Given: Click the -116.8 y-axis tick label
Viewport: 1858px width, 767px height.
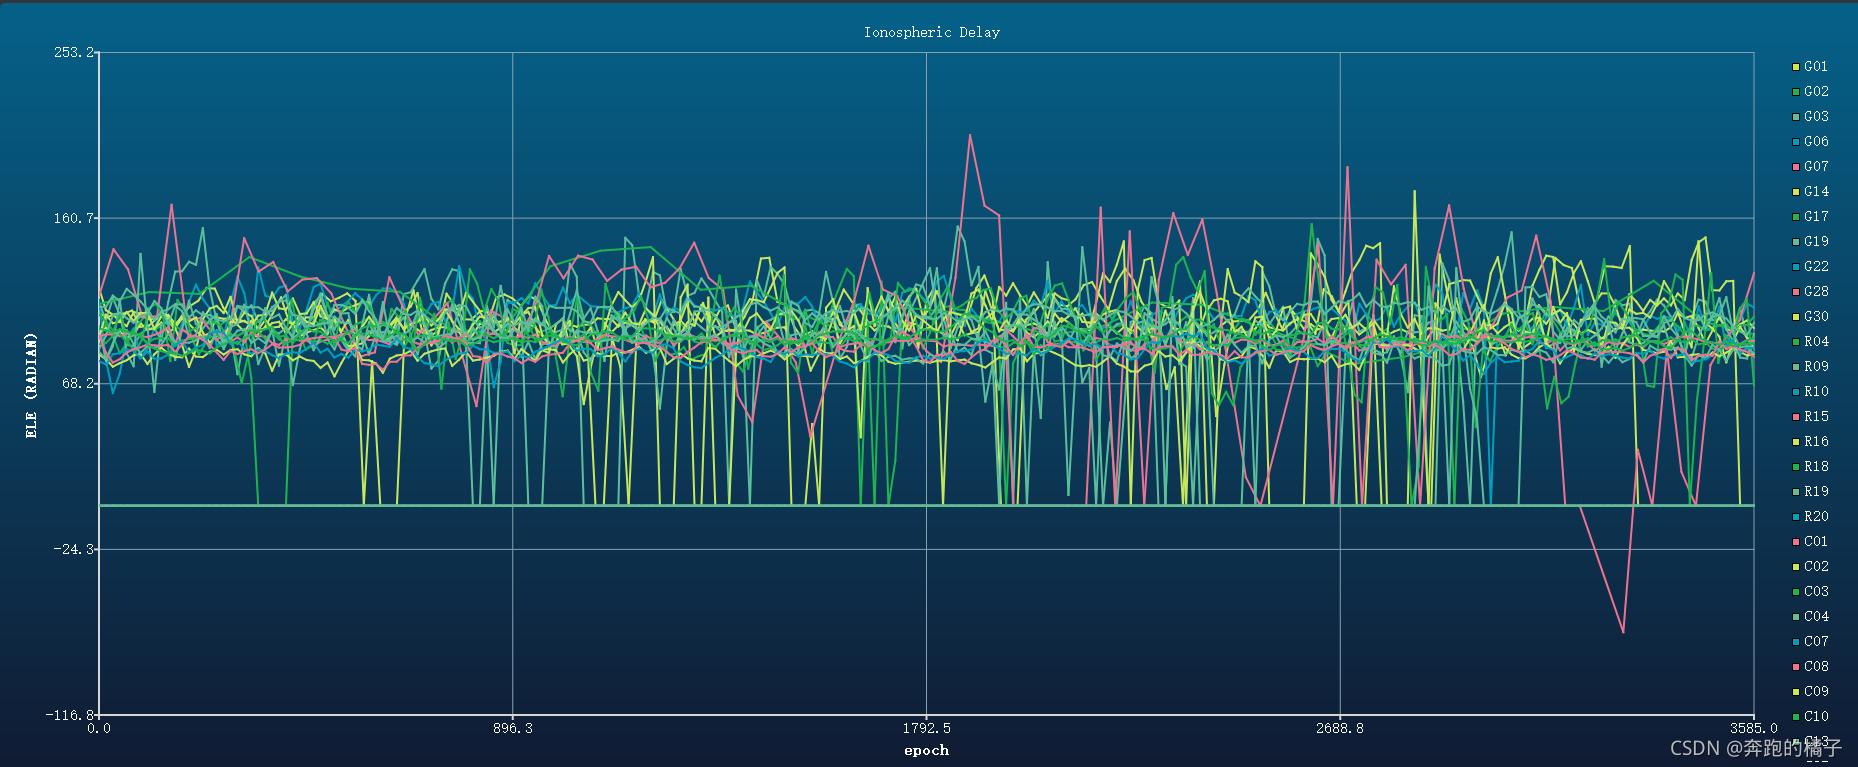Looking at the screenshot, I should (x=70, y=715).
